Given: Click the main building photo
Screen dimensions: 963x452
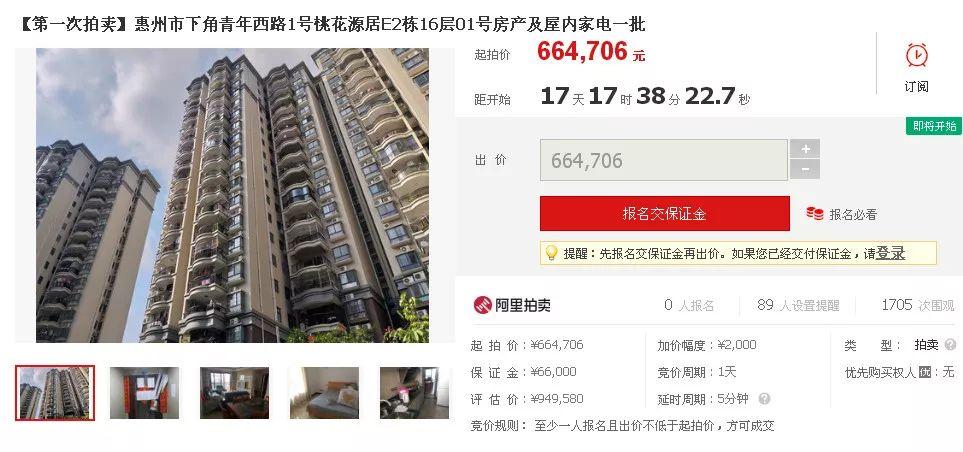Looking at the screenshot, I should pos(232,195).
